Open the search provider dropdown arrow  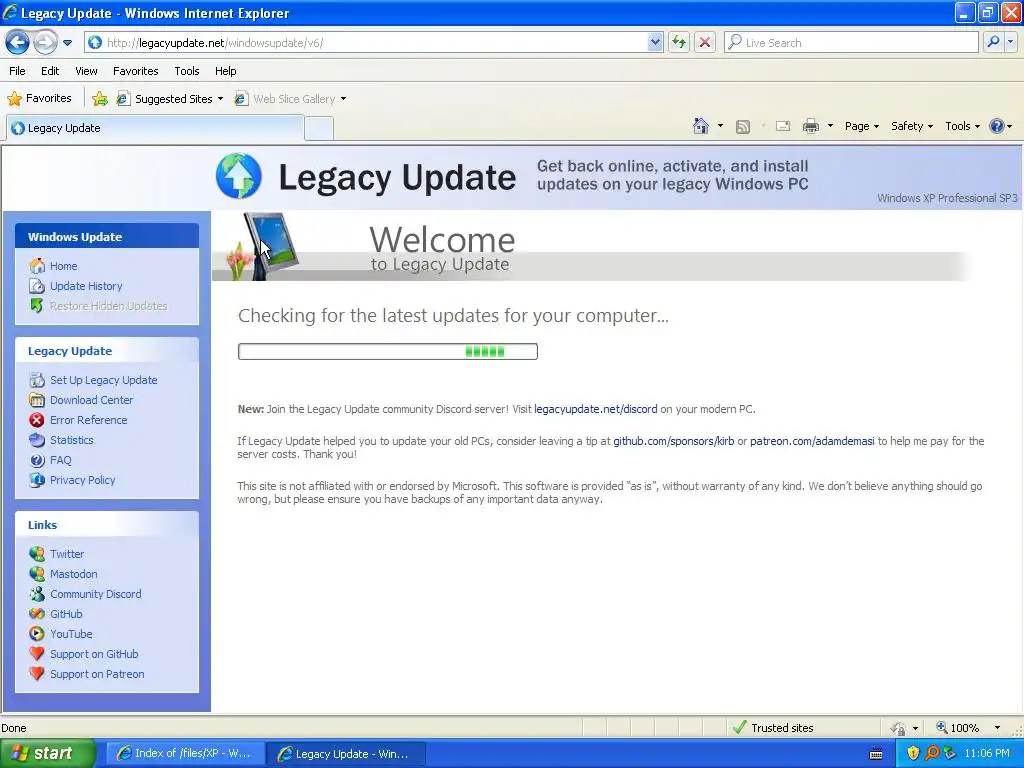coord(1010,42)
